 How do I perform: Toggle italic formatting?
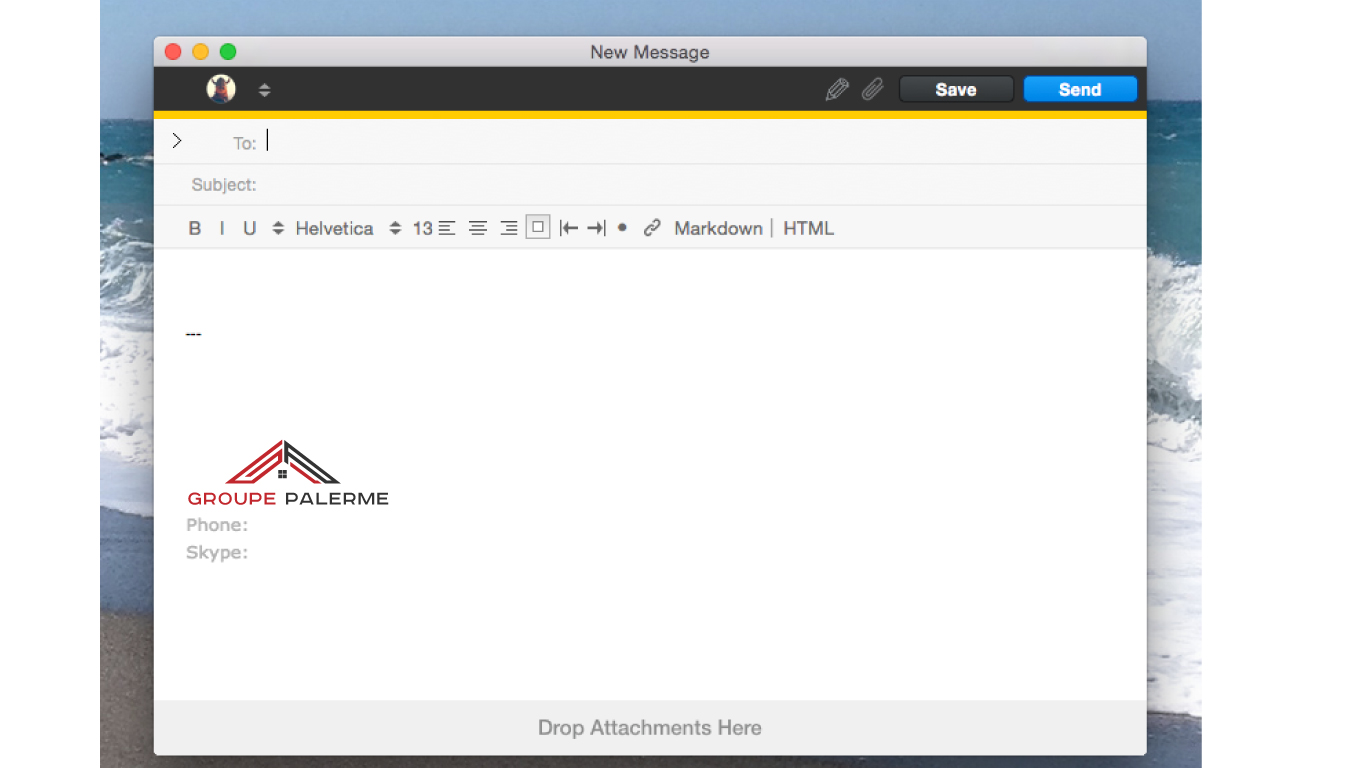(x=222, y=228)
